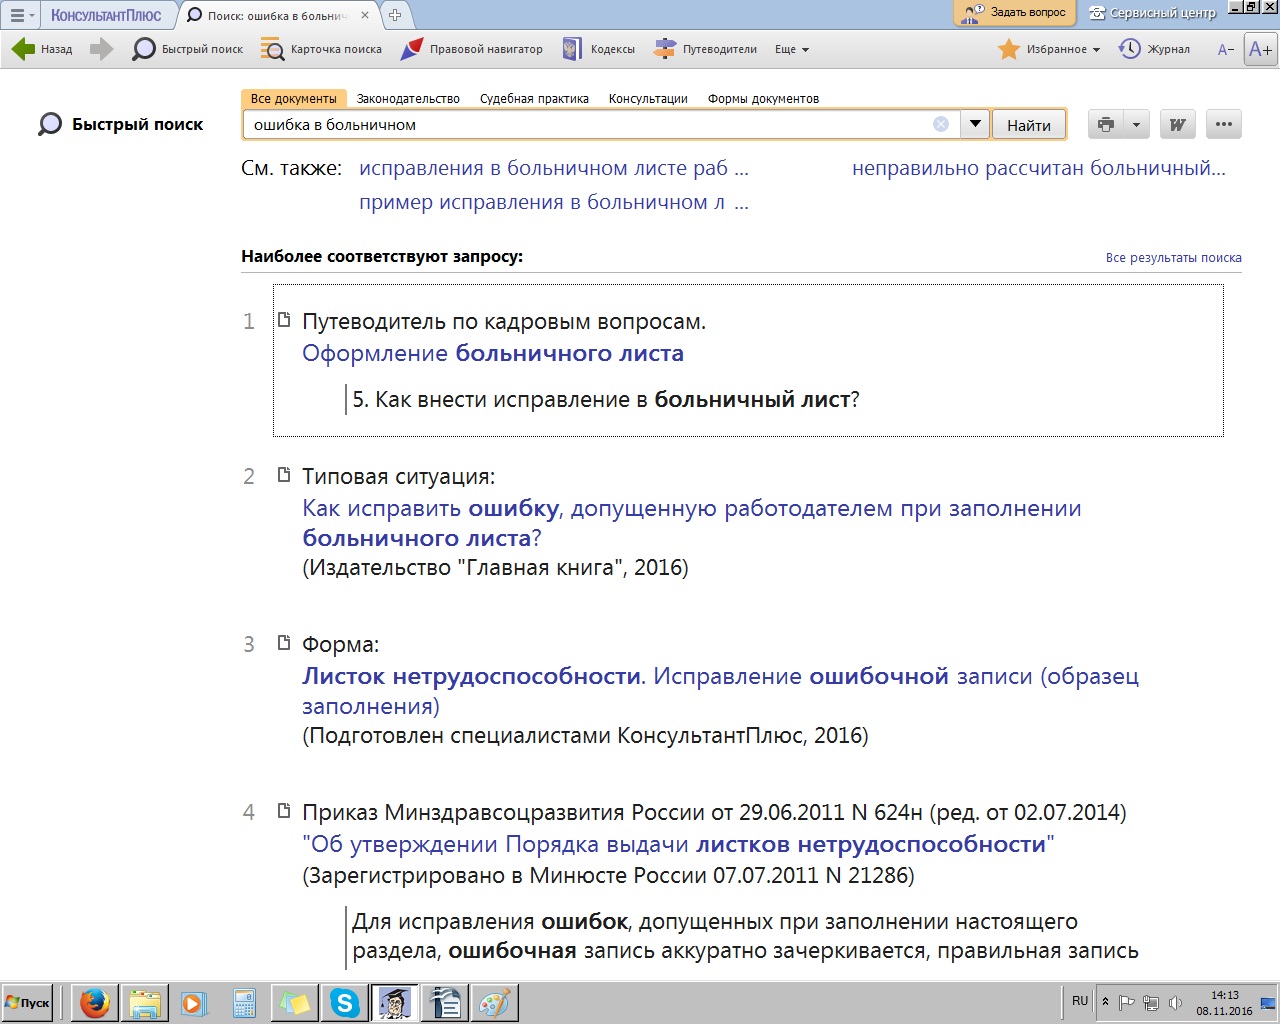1280x1024 pixels.
Task: Click the print icon button
Action: coord(1105,125)
